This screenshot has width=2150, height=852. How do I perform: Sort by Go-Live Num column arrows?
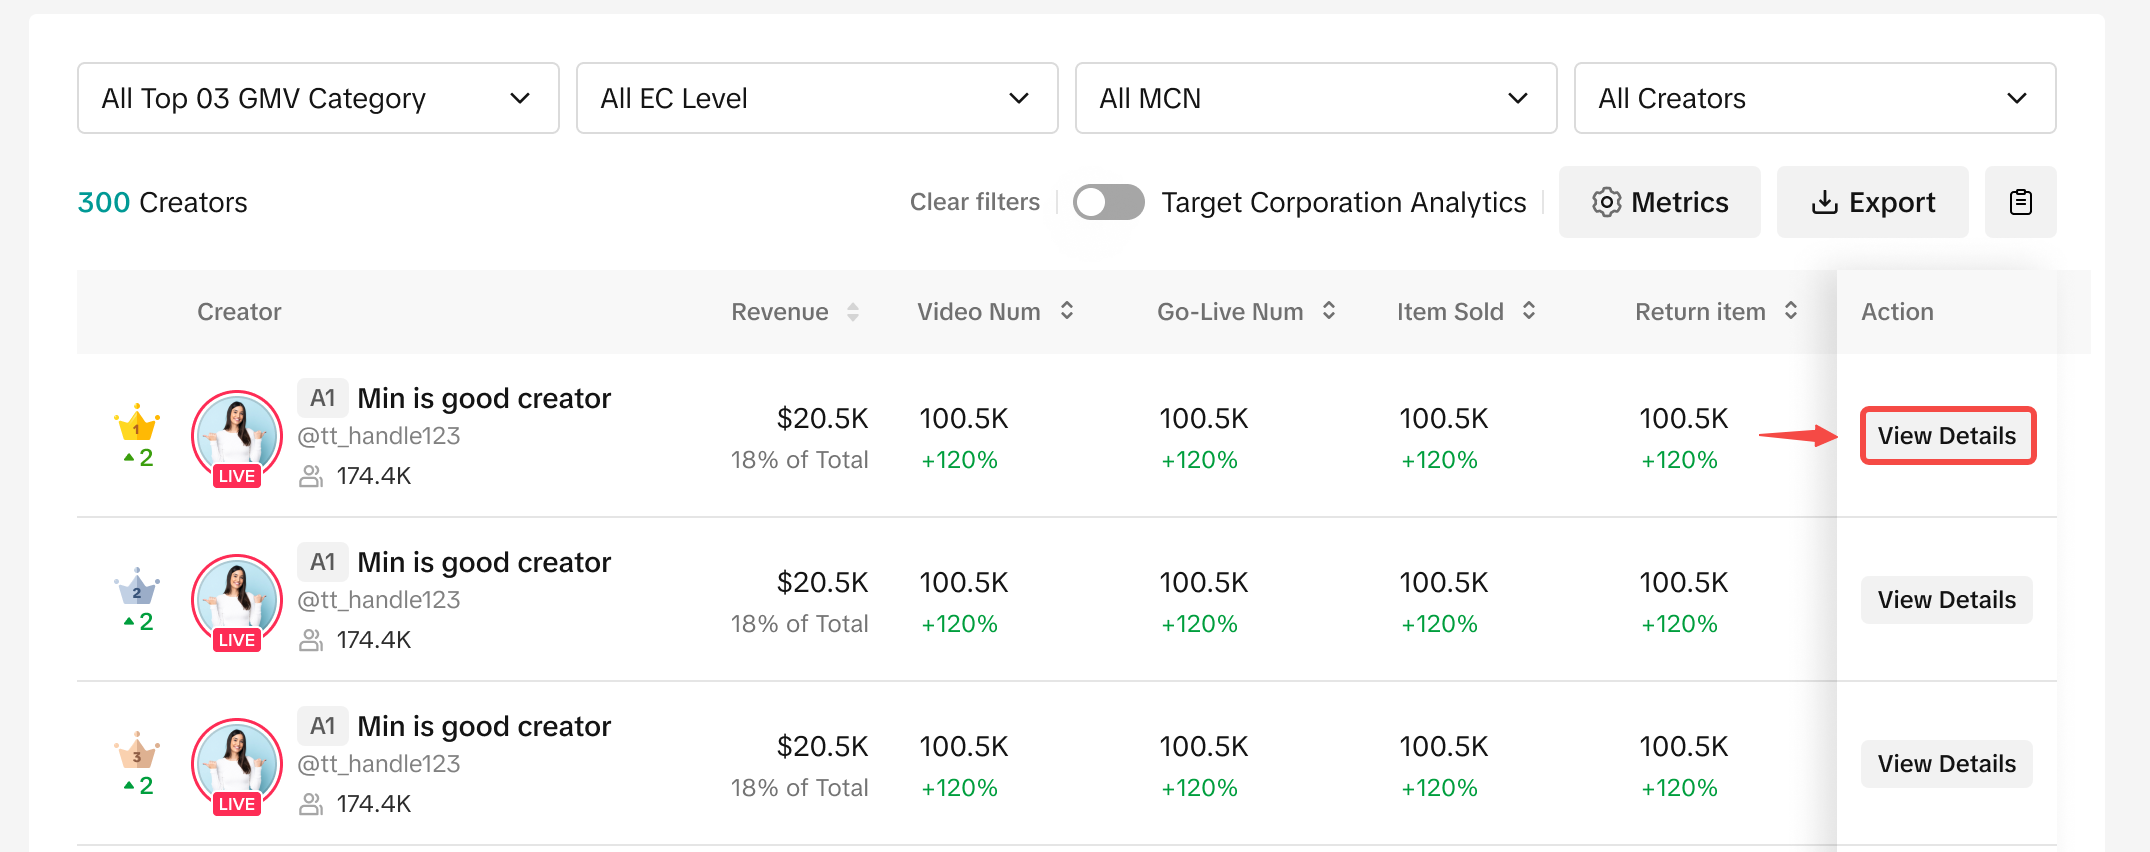(1329, 311)
